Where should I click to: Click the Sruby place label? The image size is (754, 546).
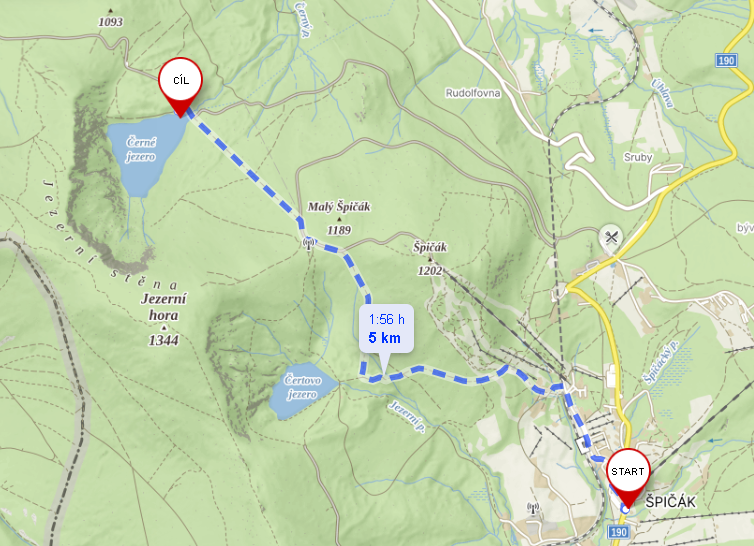(x=638, y=157)
